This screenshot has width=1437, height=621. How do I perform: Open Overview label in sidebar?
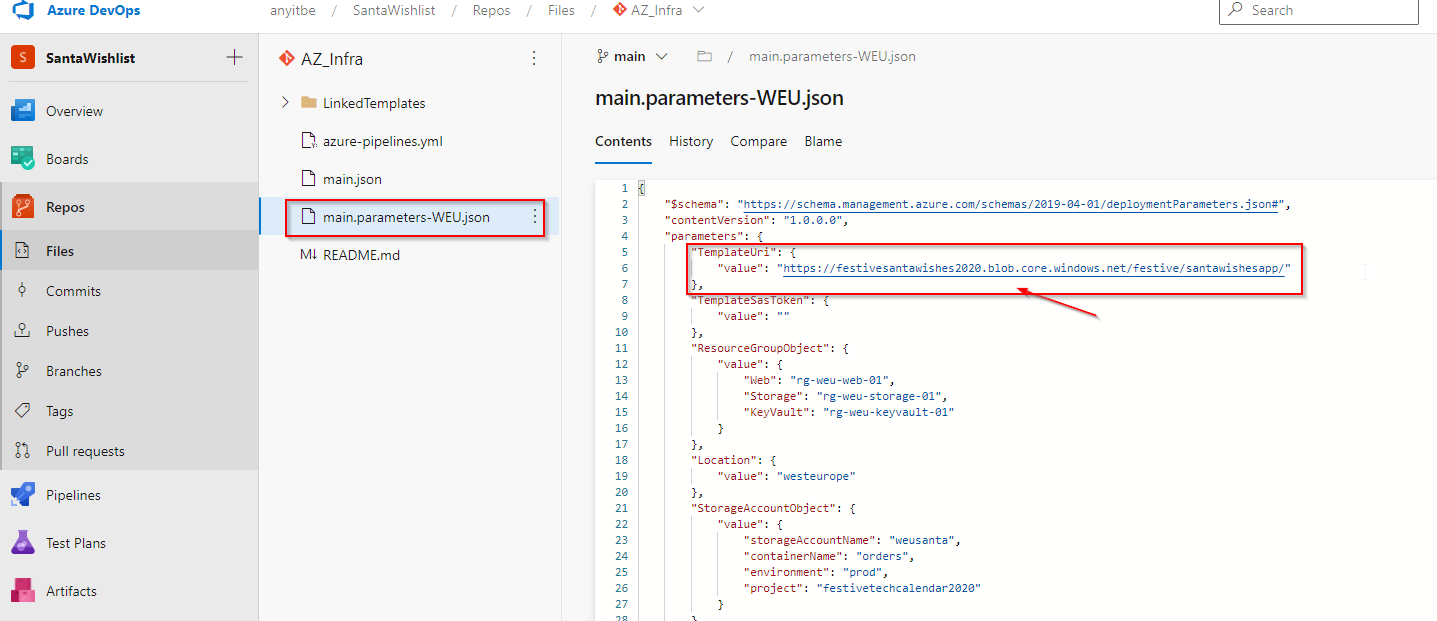74,111
